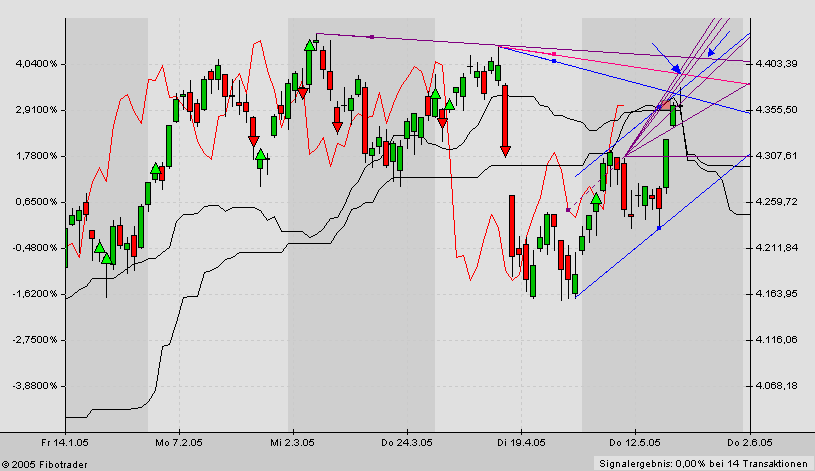Click the Do 2.6.05 date label

(x=750, y=443)
